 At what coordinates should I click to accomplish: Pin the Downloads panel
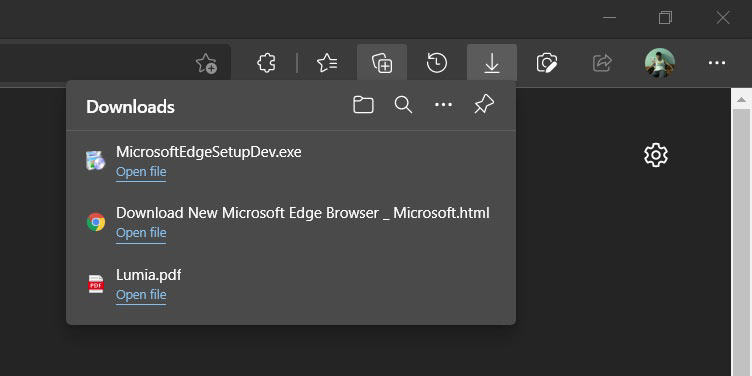pos(484,104)
